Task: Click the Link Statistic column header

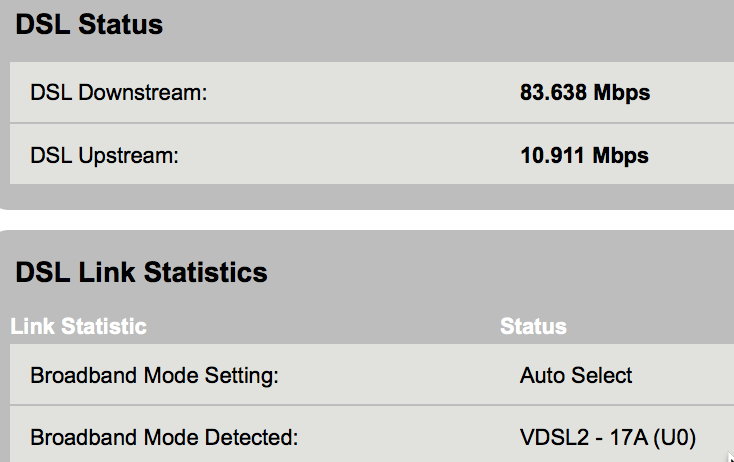Action: [x=79, y=327]
